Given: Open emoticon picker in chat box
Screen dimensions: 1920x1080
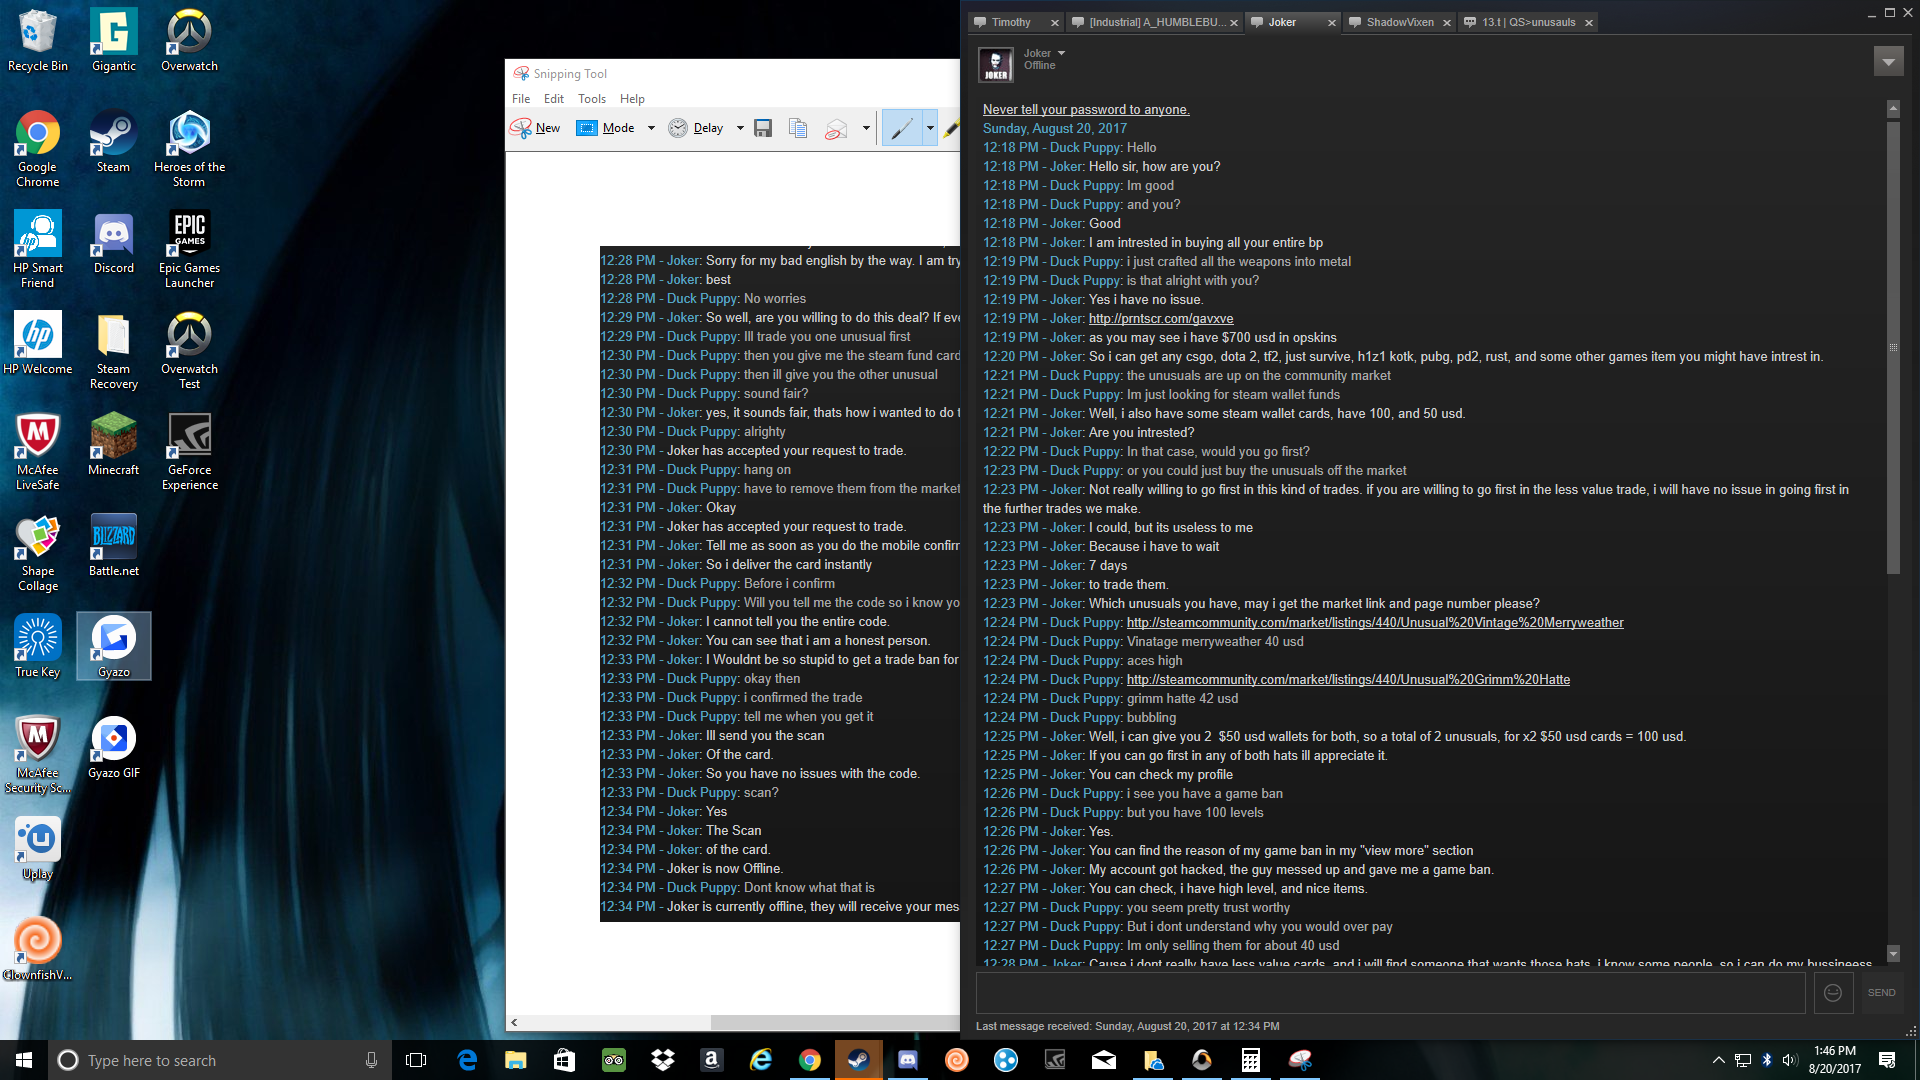Looking at the screenshot, I should click(x=1833, y=992).
